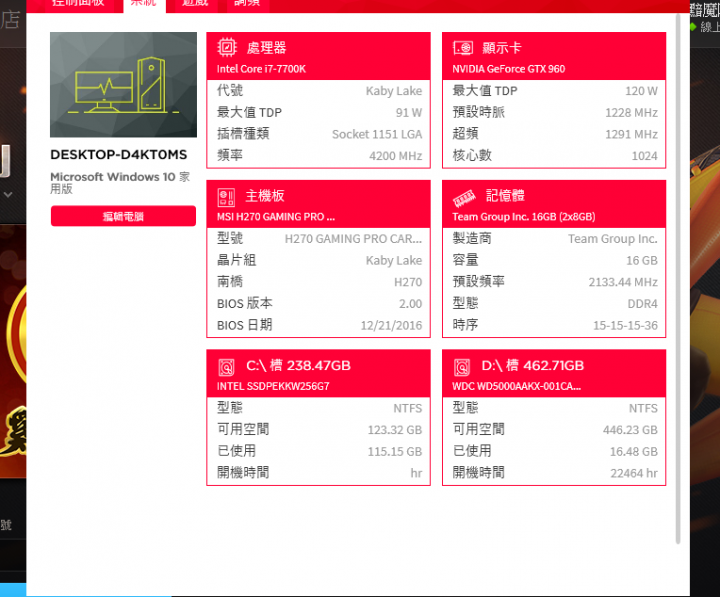720x597 pixels.
Task: Click the down chevron in the background window's left edge
Action: (x=8, y=195)
